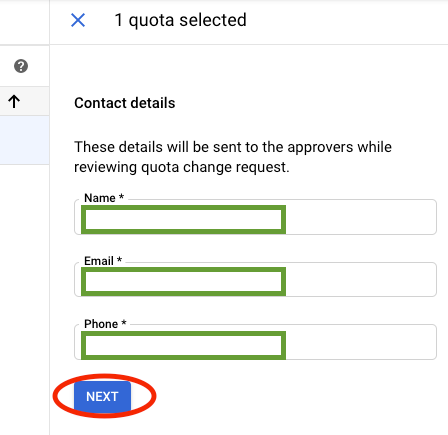Image resolution: width=448 pixels, height=435 pixels.
Task: Select the '1 quota selected' heading text
Action: coord(180,20)
